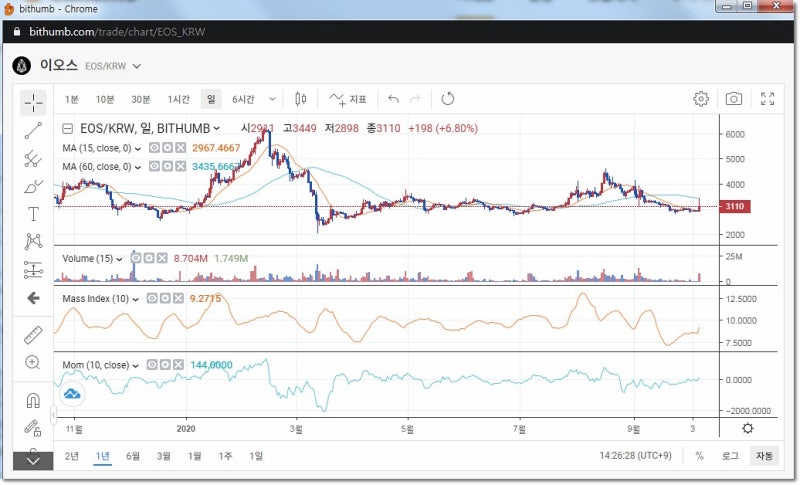Select the prediction and measurement tool

point(33,270)
